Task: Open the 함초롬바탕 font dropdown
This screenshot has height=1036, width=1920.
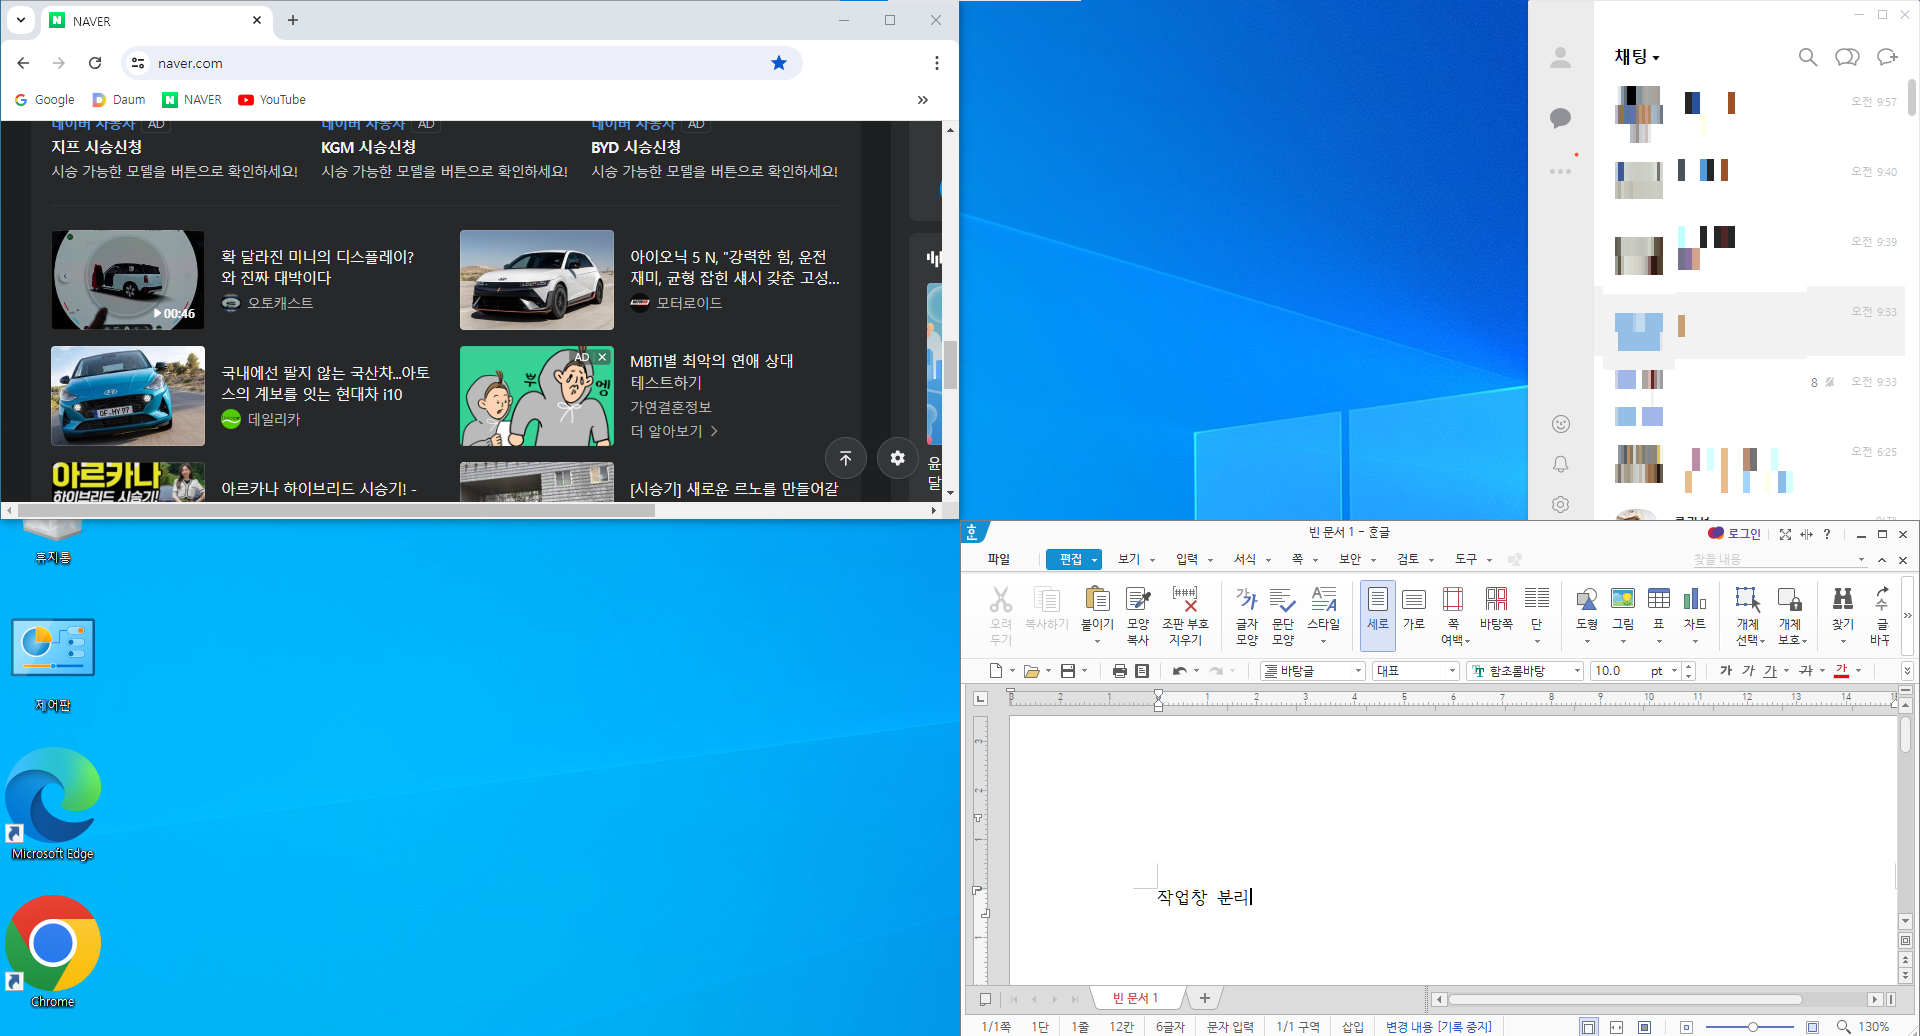Action: point(1577,671)
